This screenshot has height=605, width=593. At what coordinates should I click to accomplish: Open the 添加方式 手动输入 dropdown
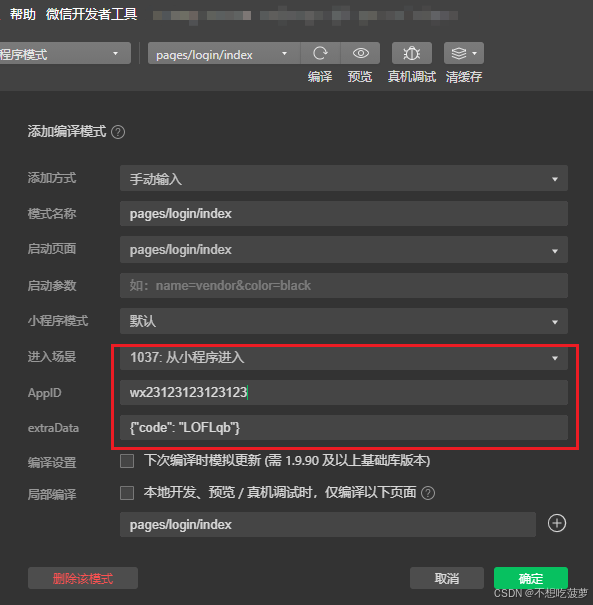tap(344, 178)
